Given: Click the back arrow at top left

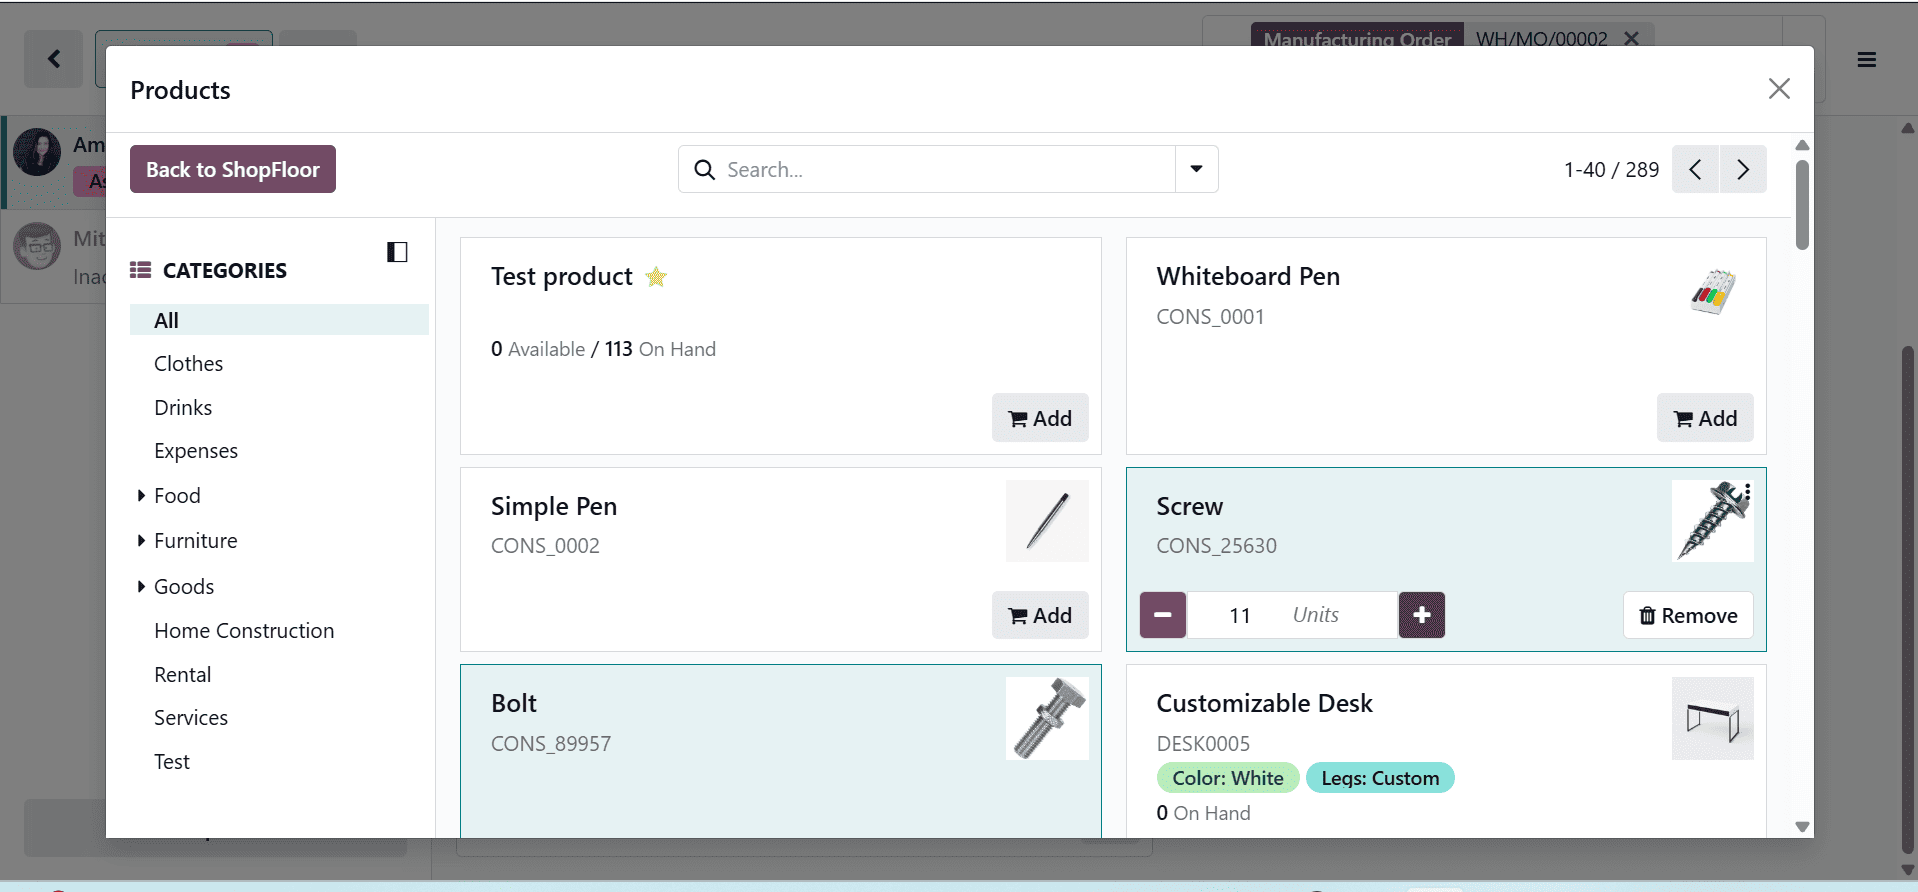Looking at the screenshot, I should tap(53, 59).
